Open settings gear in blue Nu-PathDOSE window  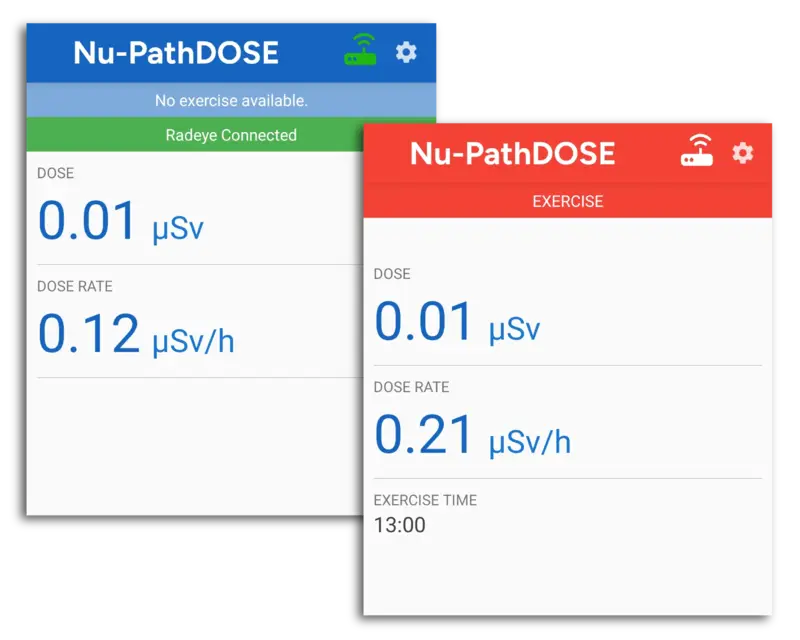[x=406, y=52]
